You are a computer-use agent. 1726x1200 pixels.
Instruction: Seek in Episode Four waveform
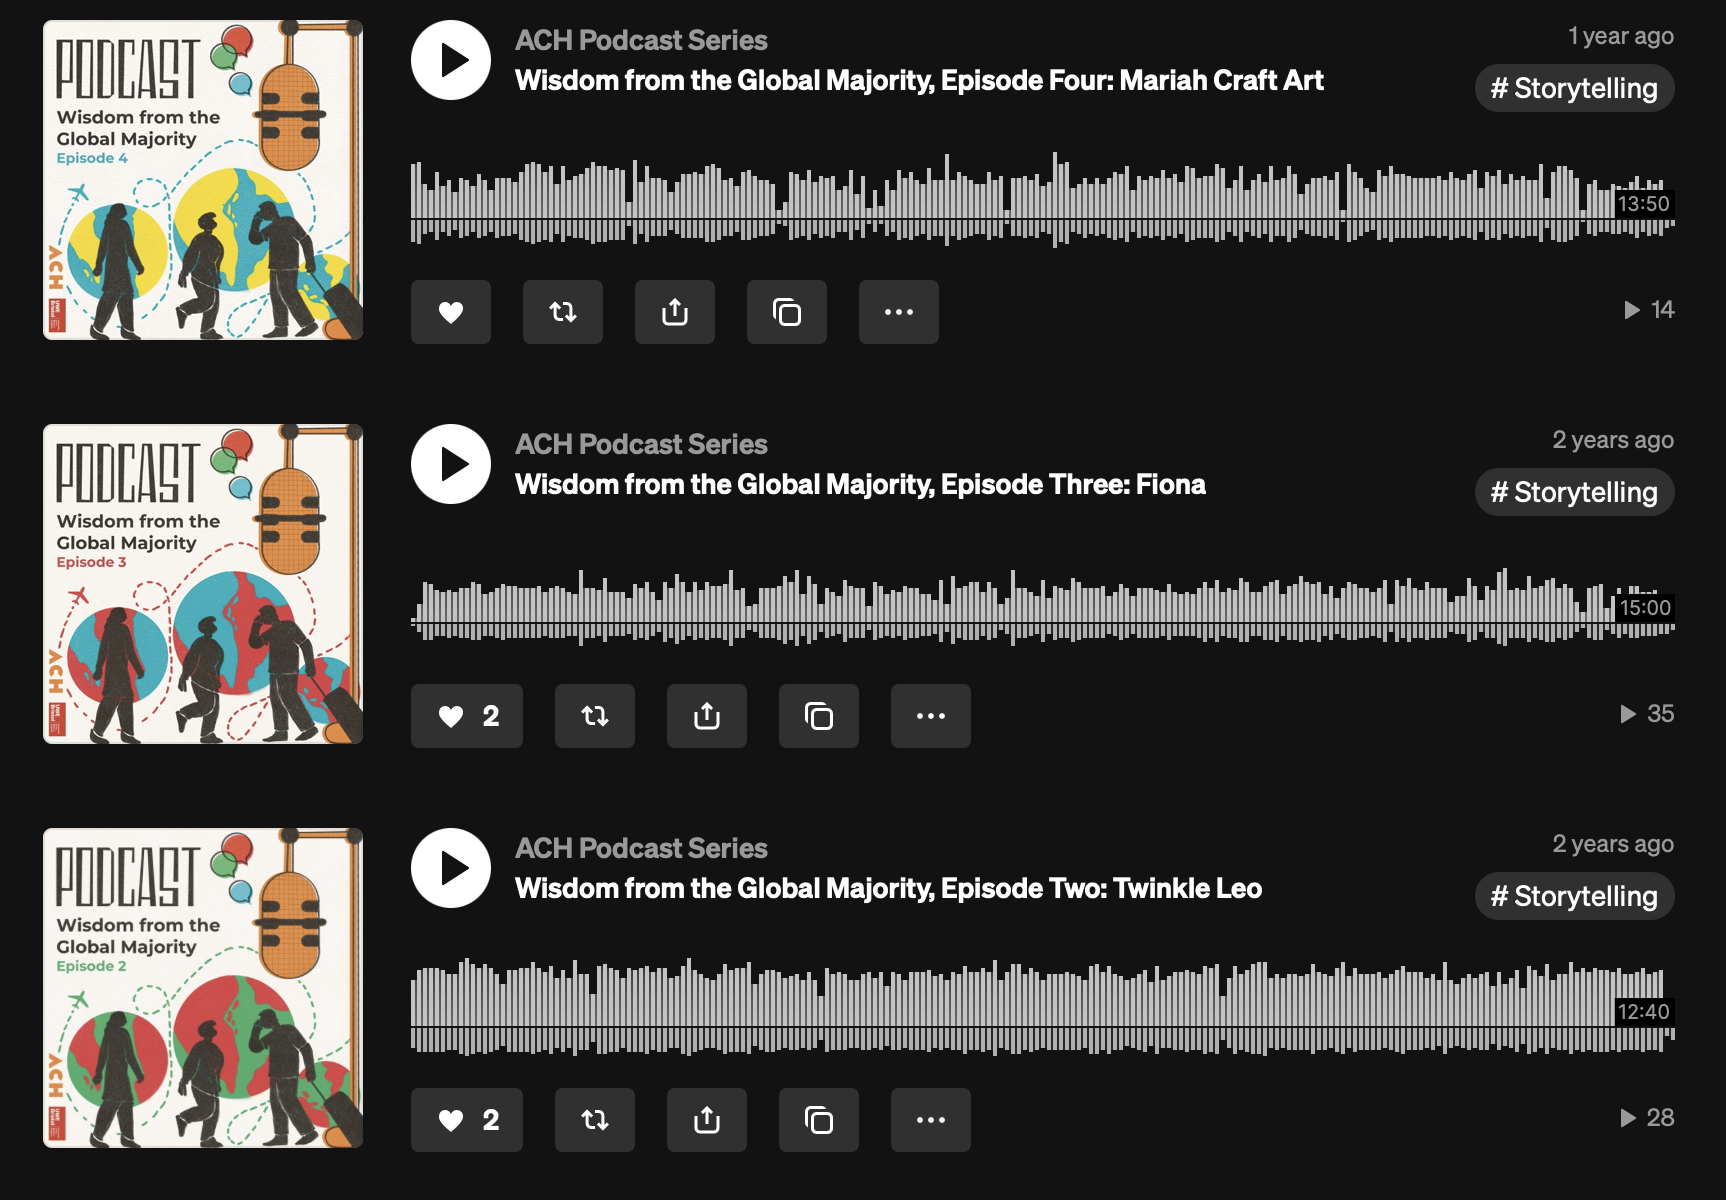pyautogui.click(x=1043, y=200)
